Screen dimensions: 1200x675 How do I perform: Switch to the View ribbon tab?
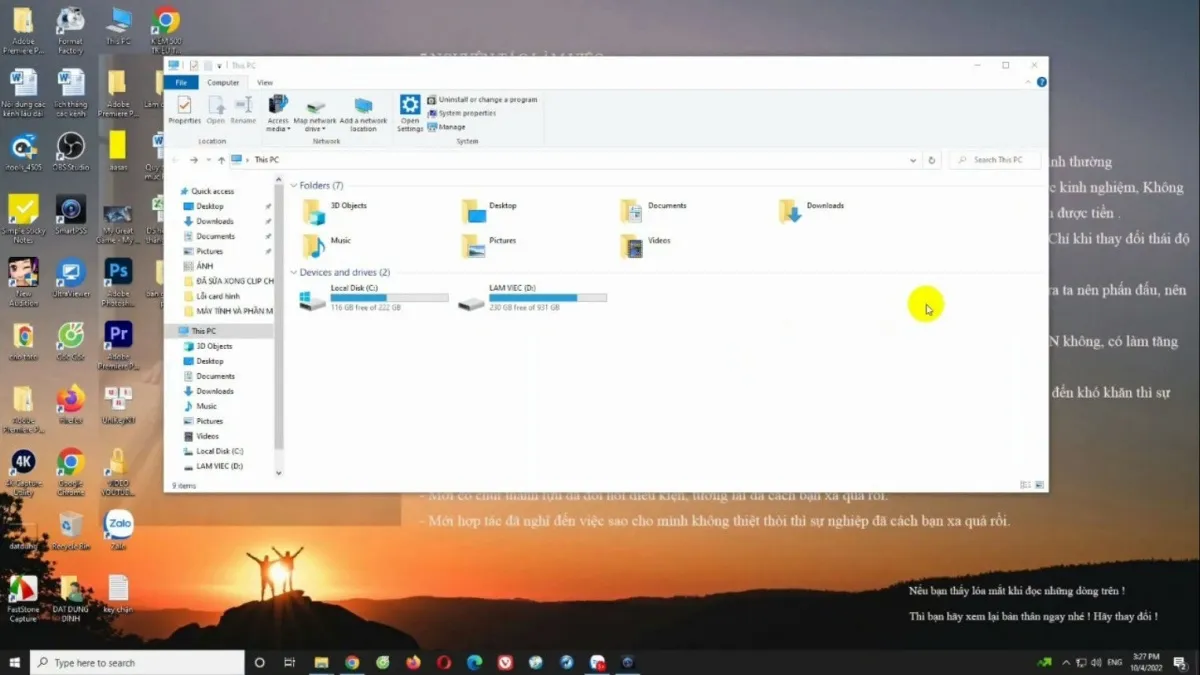[x=265, y=83]
